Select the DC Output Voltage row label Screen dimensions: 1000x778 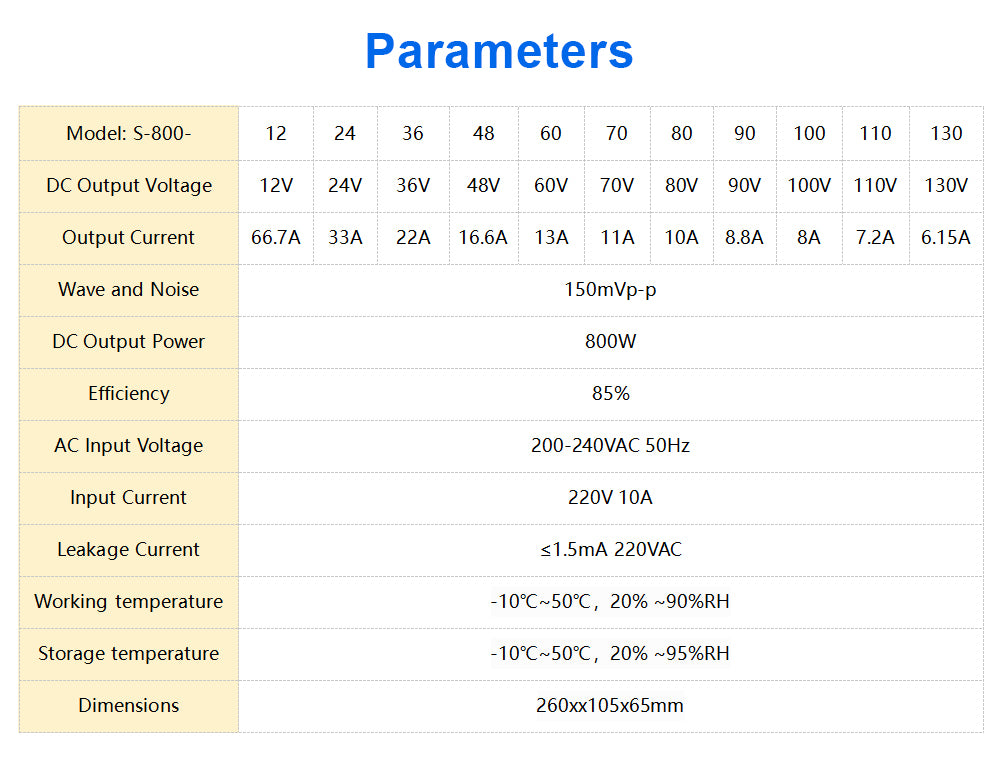pos(128,185)
